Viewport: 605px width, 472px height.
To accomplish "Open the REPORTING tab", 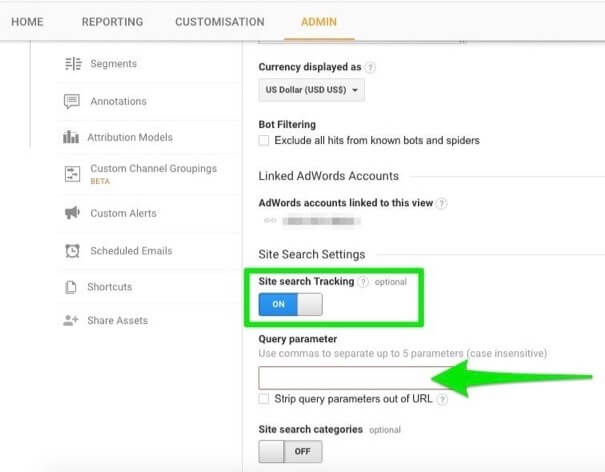I will tap(112, 22).
